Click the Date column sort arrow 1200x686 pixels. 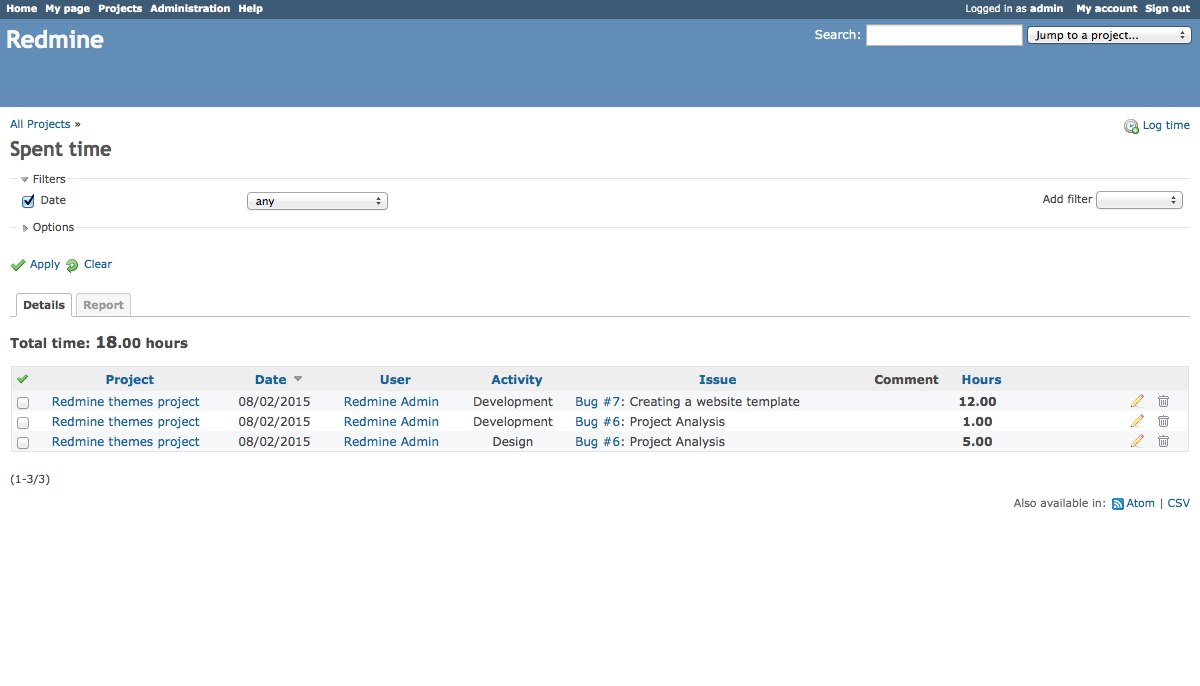click(298, 380)
